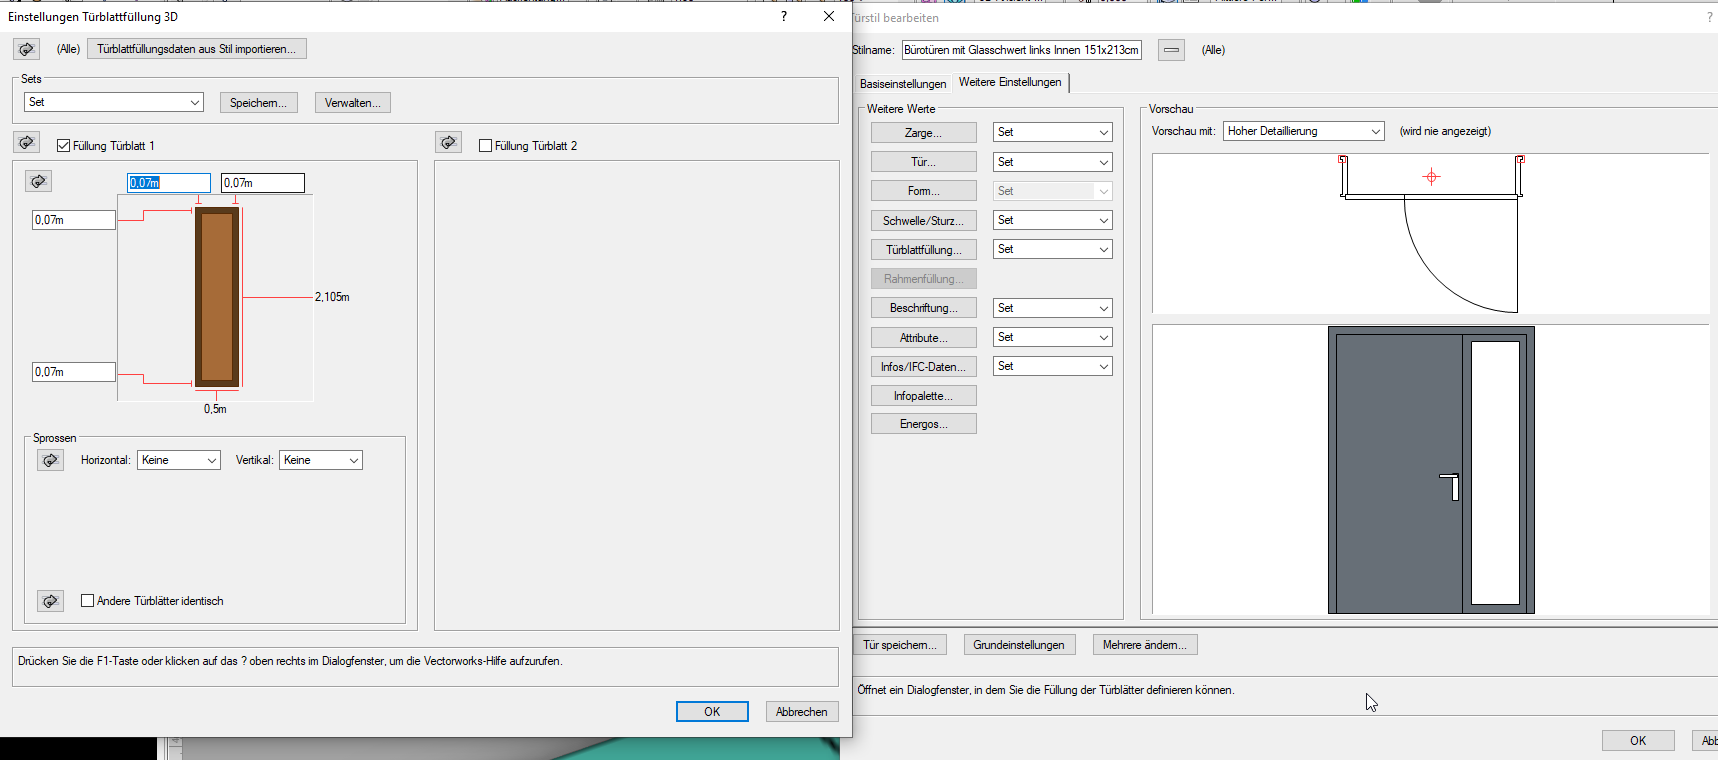Click the dash button next to Stilname field

point(1171,50)
